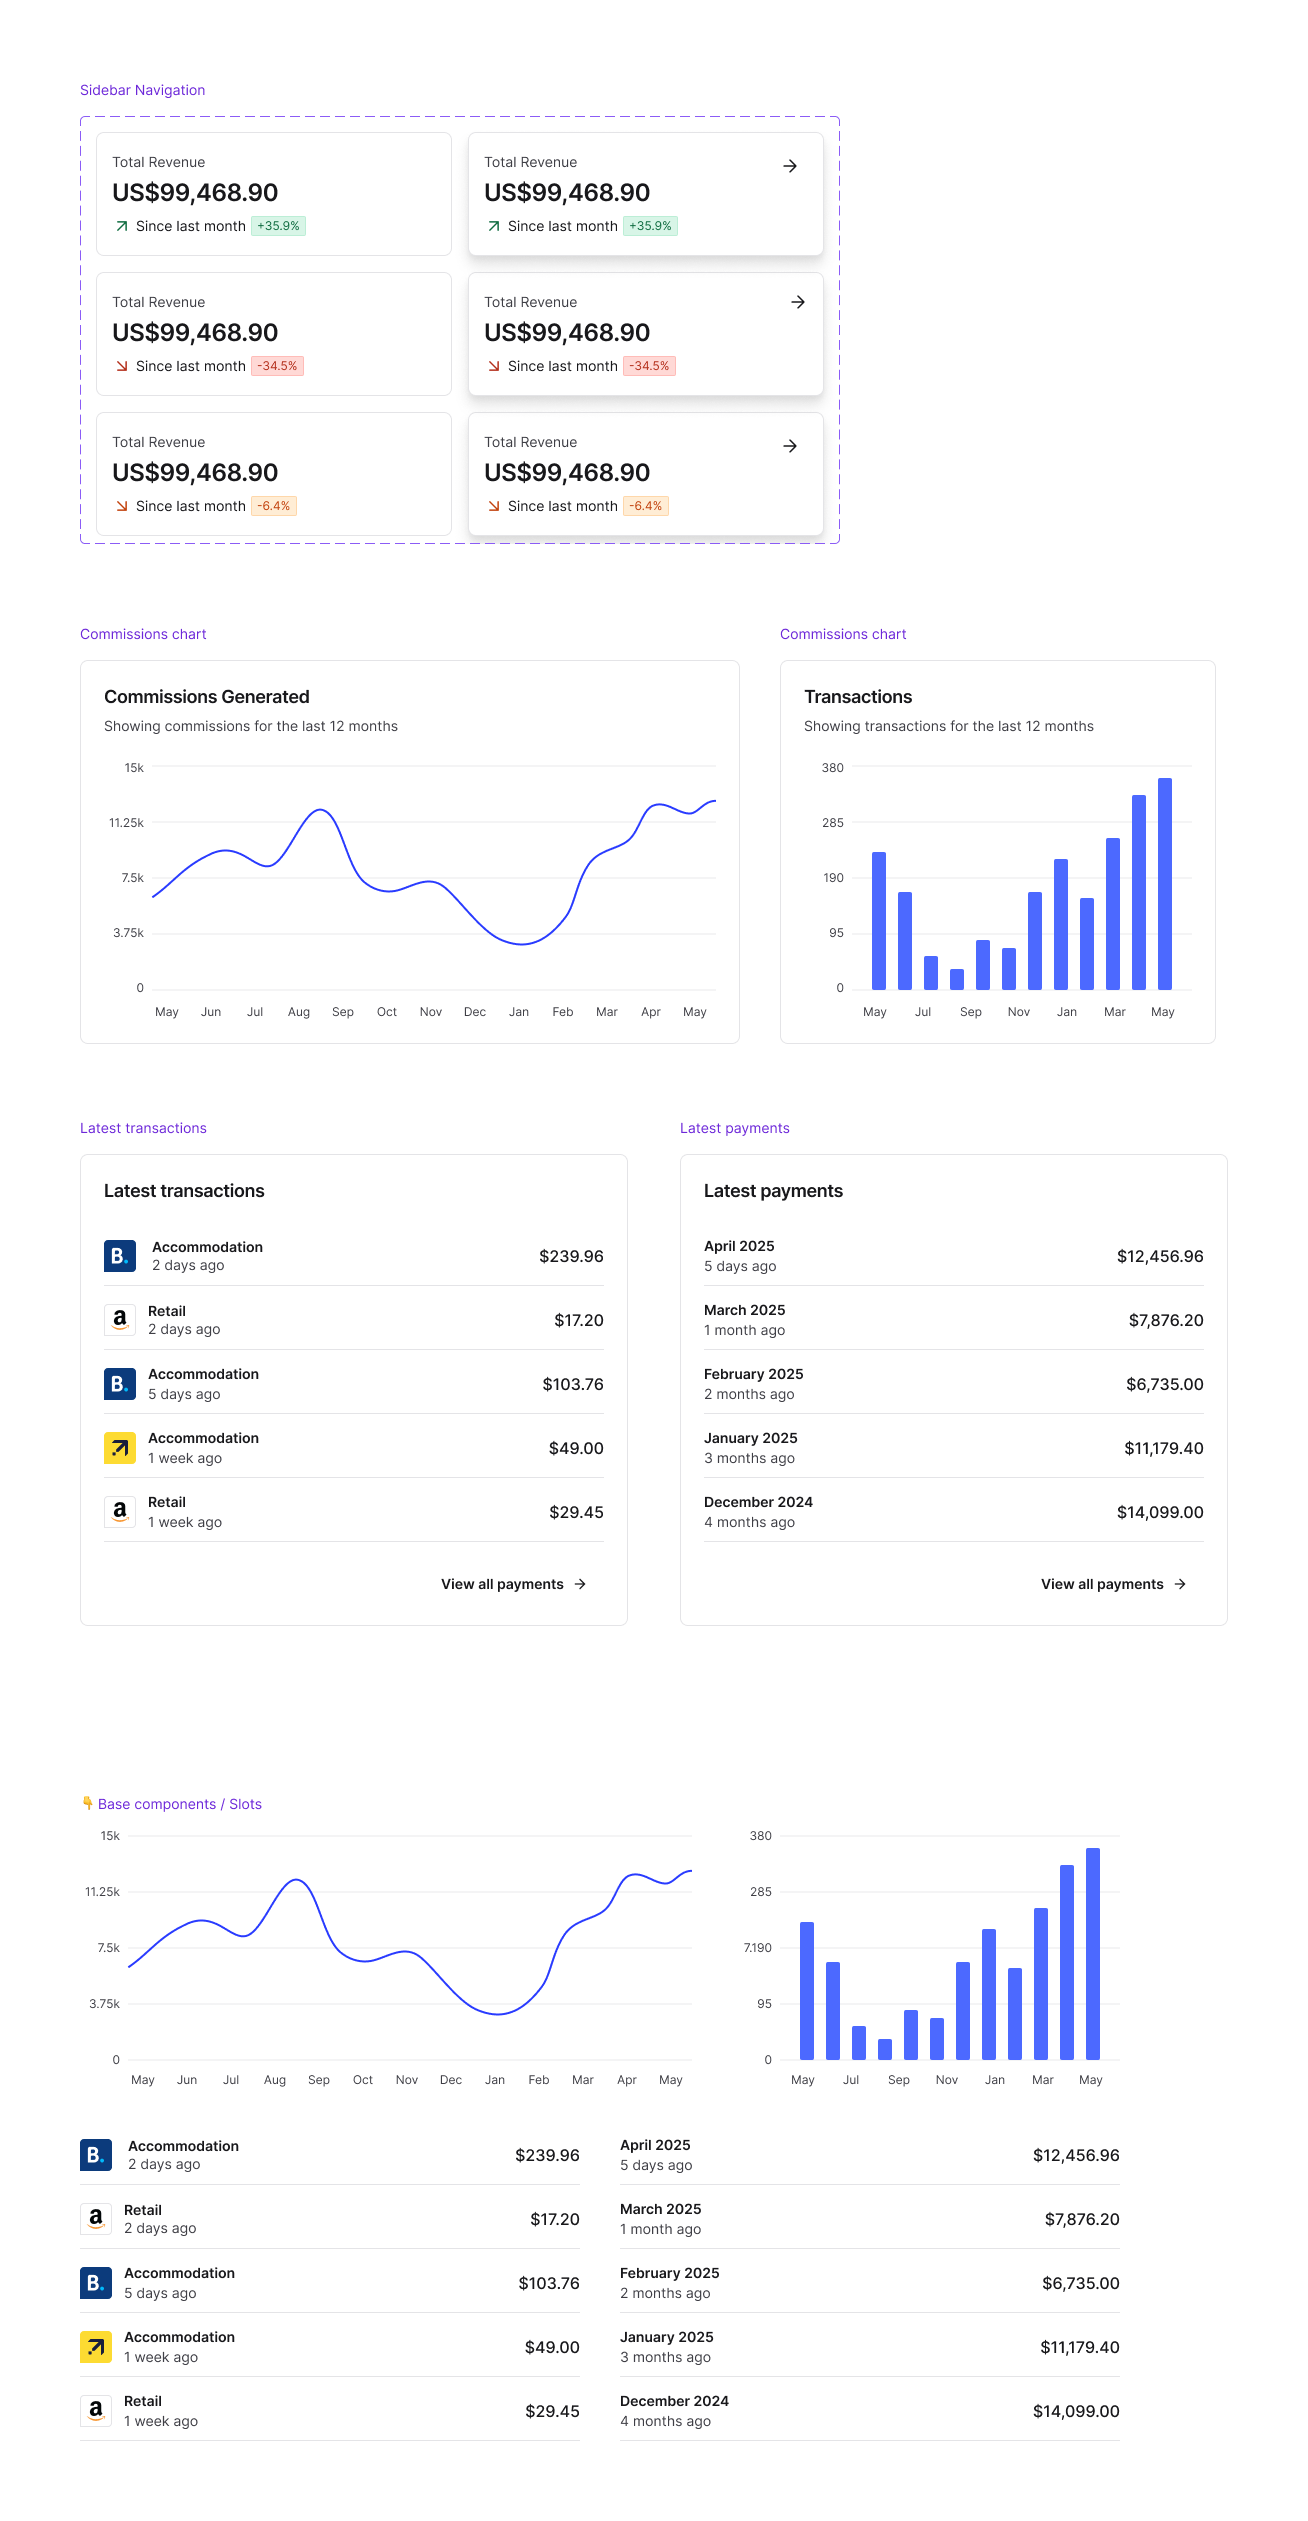
Task: Click Booking.com logo beside $239.96 in Latest transactions card
Action: pos(120,1256)
